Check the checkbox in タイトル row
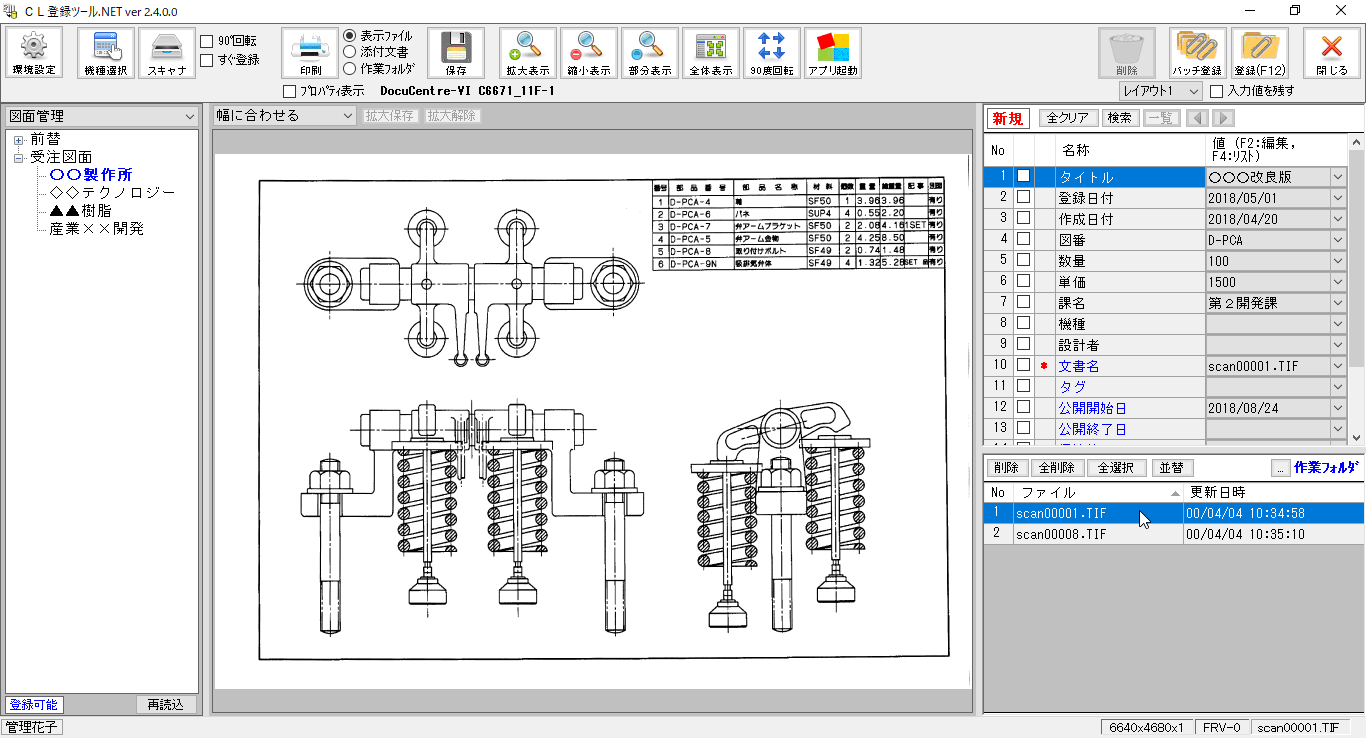Image resolution: width=1366 pixels, height=738 pixels. [1023, 176]
